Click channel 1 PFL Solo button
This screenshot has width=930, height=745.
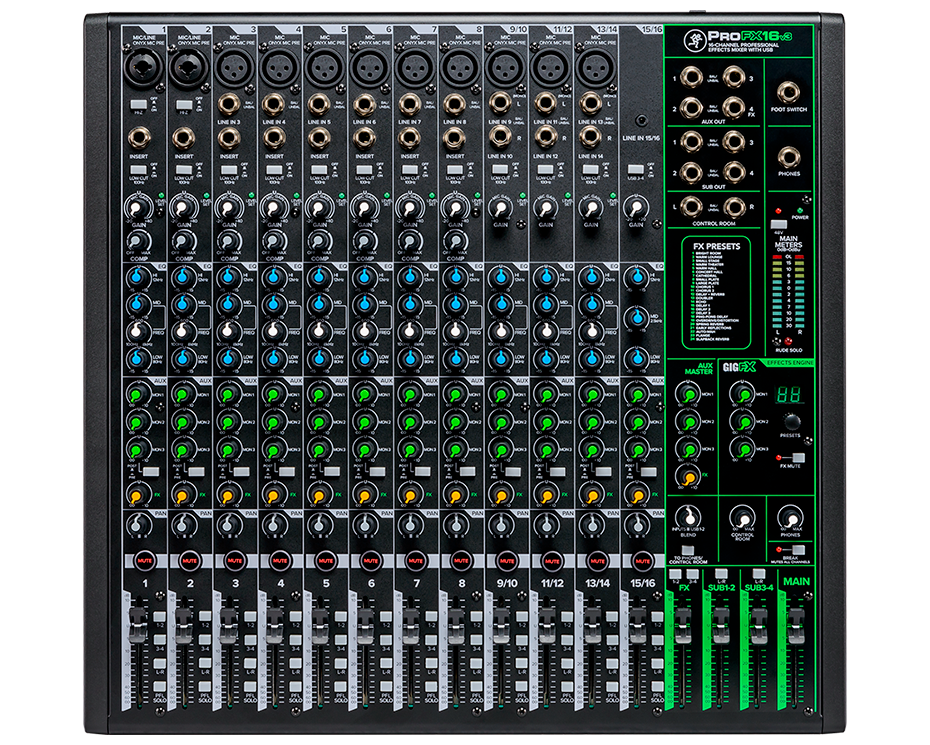(x=159, y=686)
